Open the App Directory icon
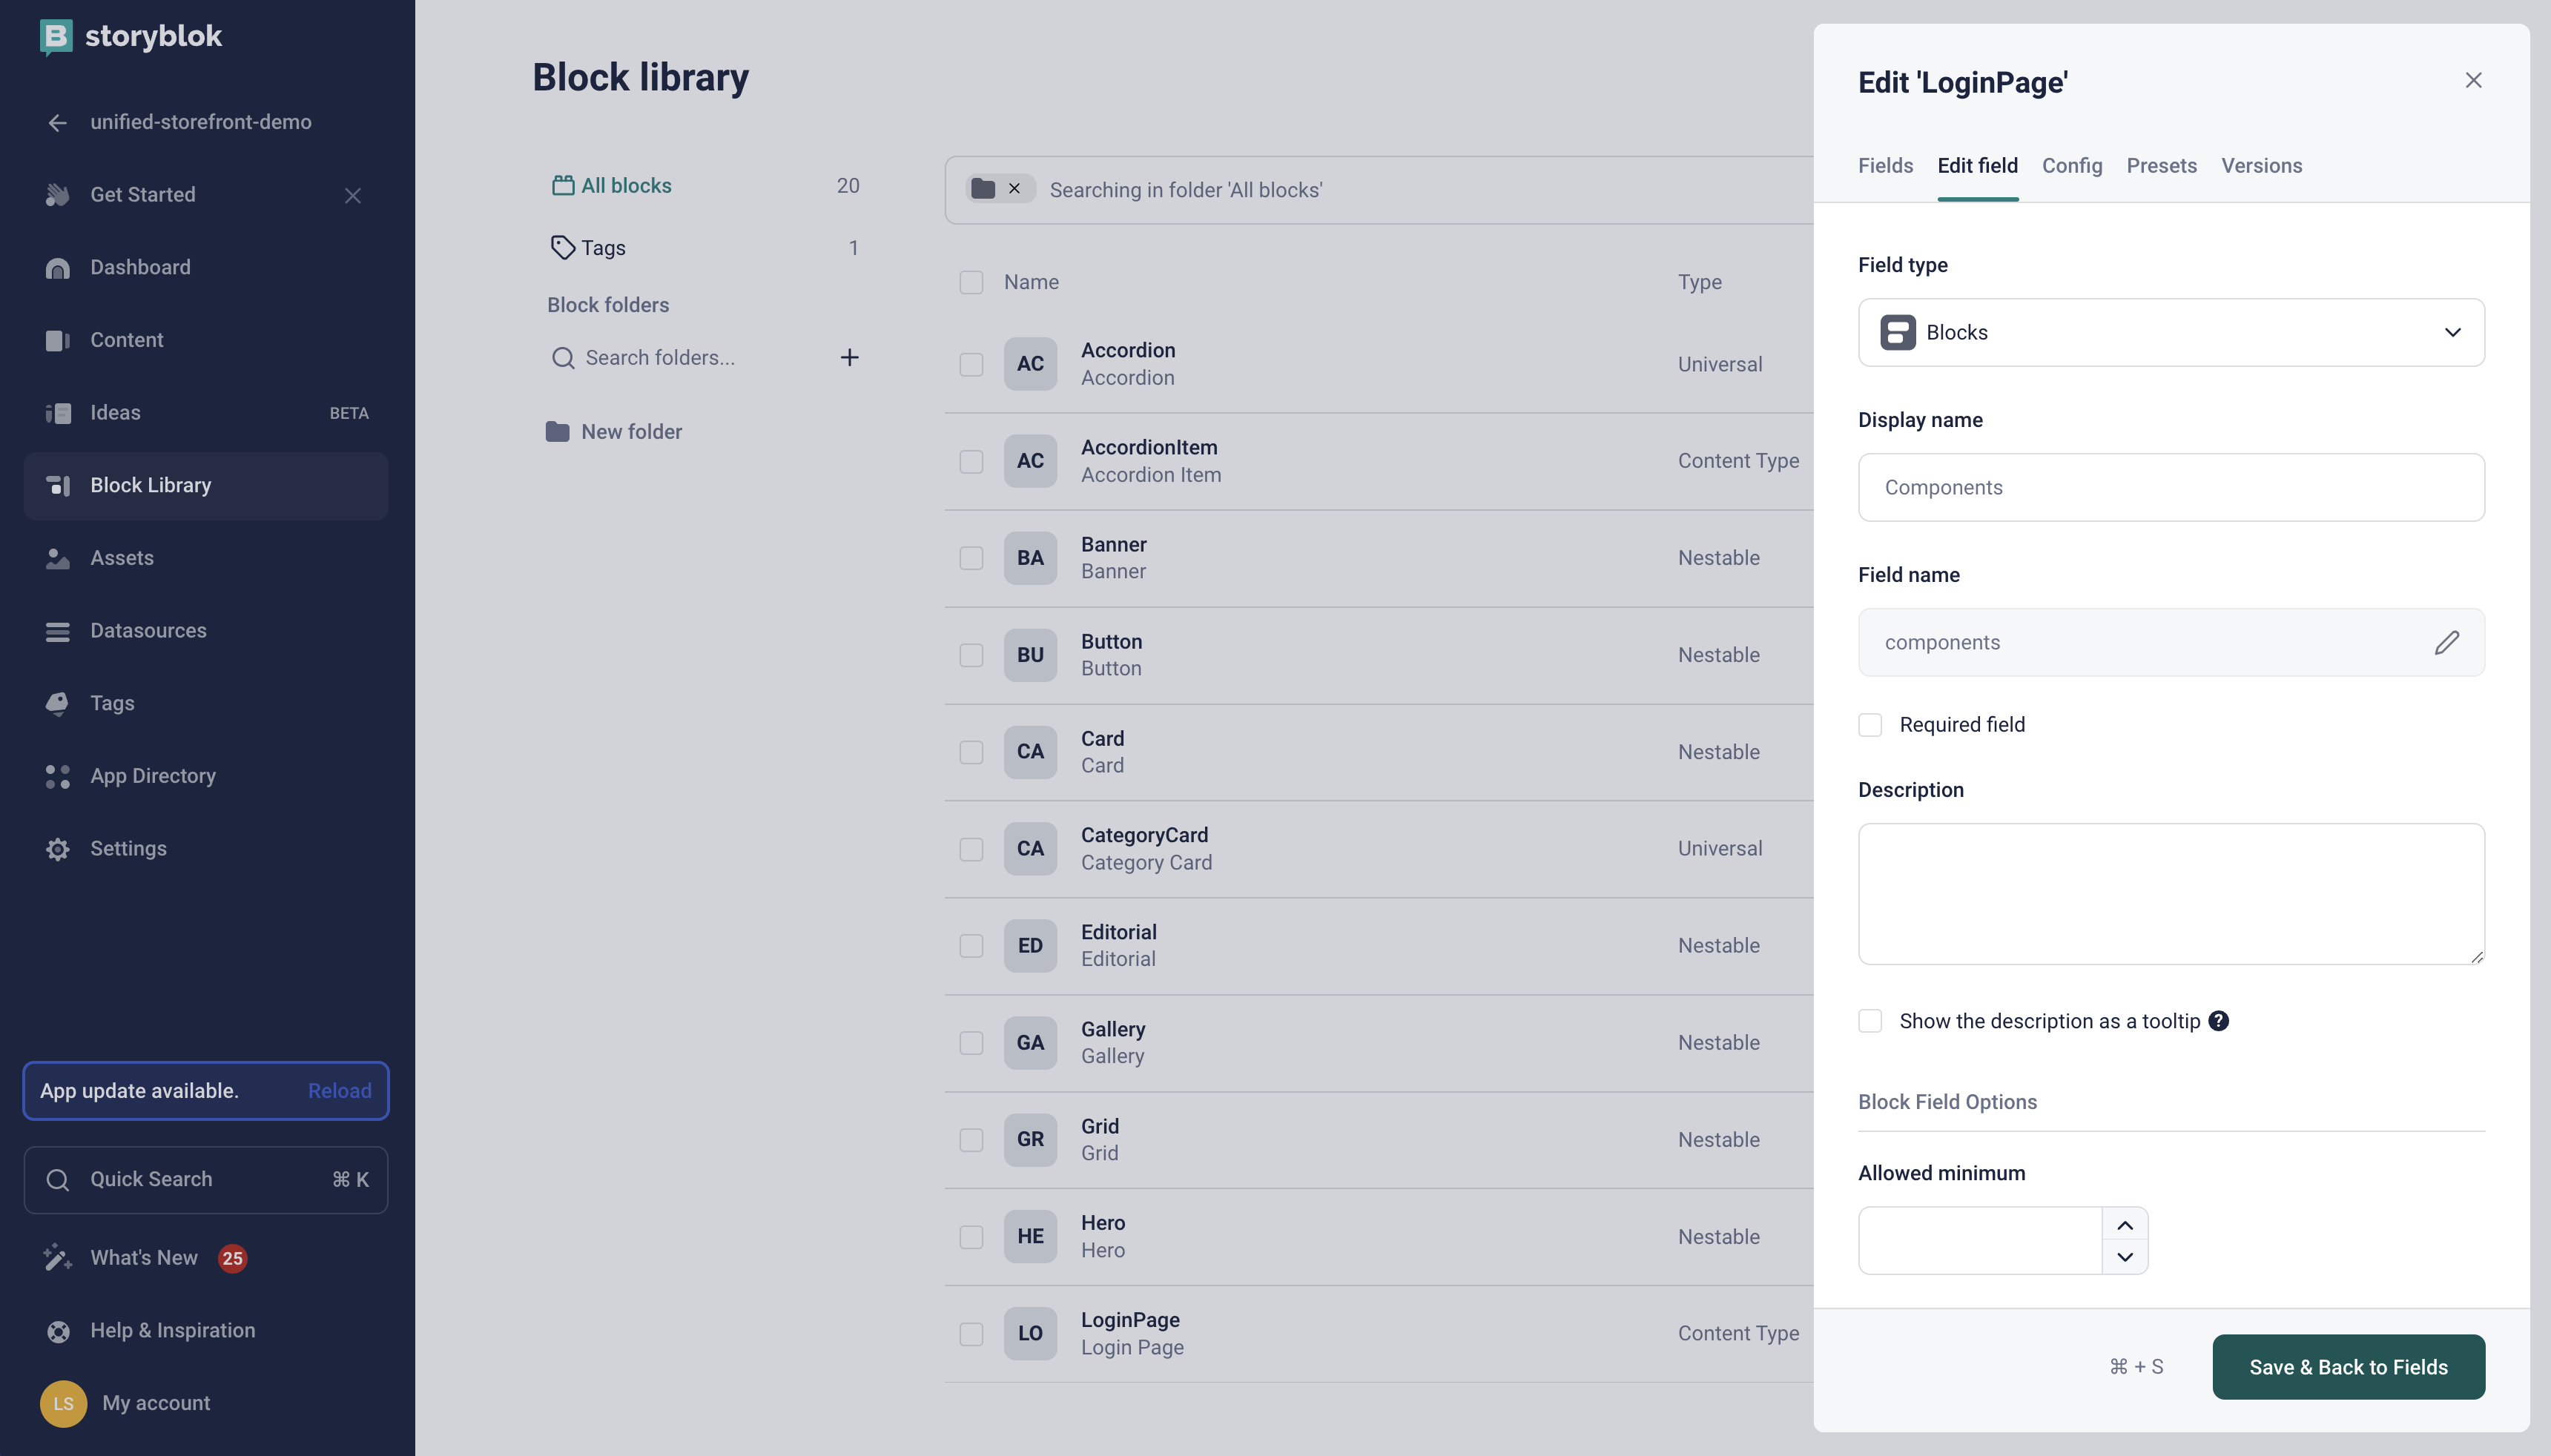 click(57, 777)
